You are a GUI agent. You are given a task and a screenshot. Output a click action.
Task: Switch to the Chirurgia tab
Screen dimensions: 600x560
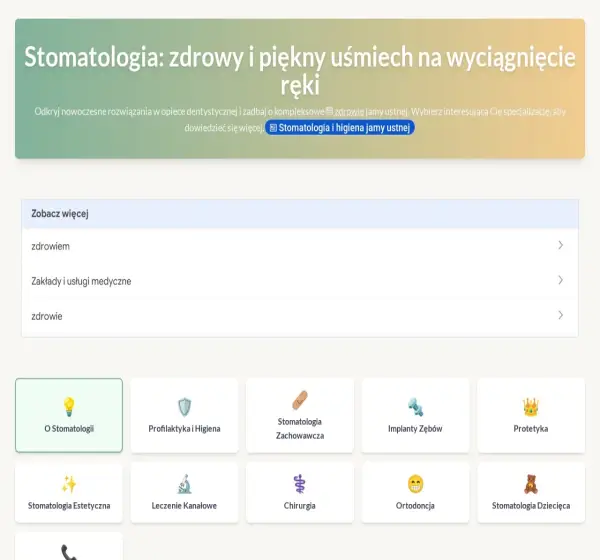tap(300, 492)
